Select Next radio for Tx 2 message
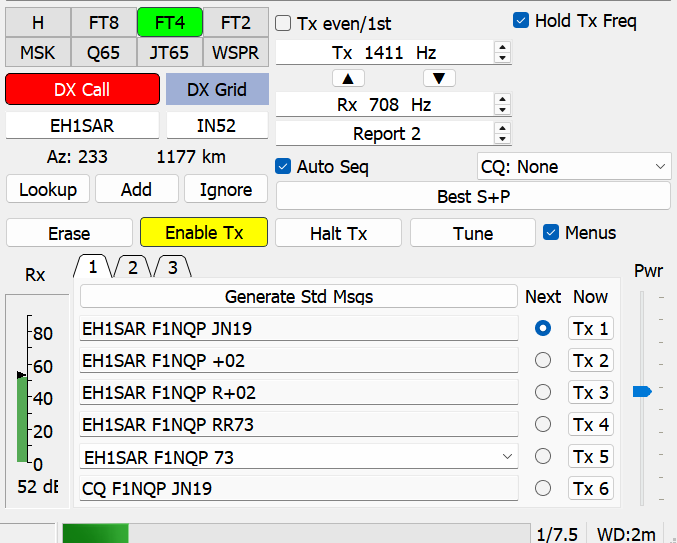The height and width of the screenshot is (543, 677). click(x=543, y=360)
